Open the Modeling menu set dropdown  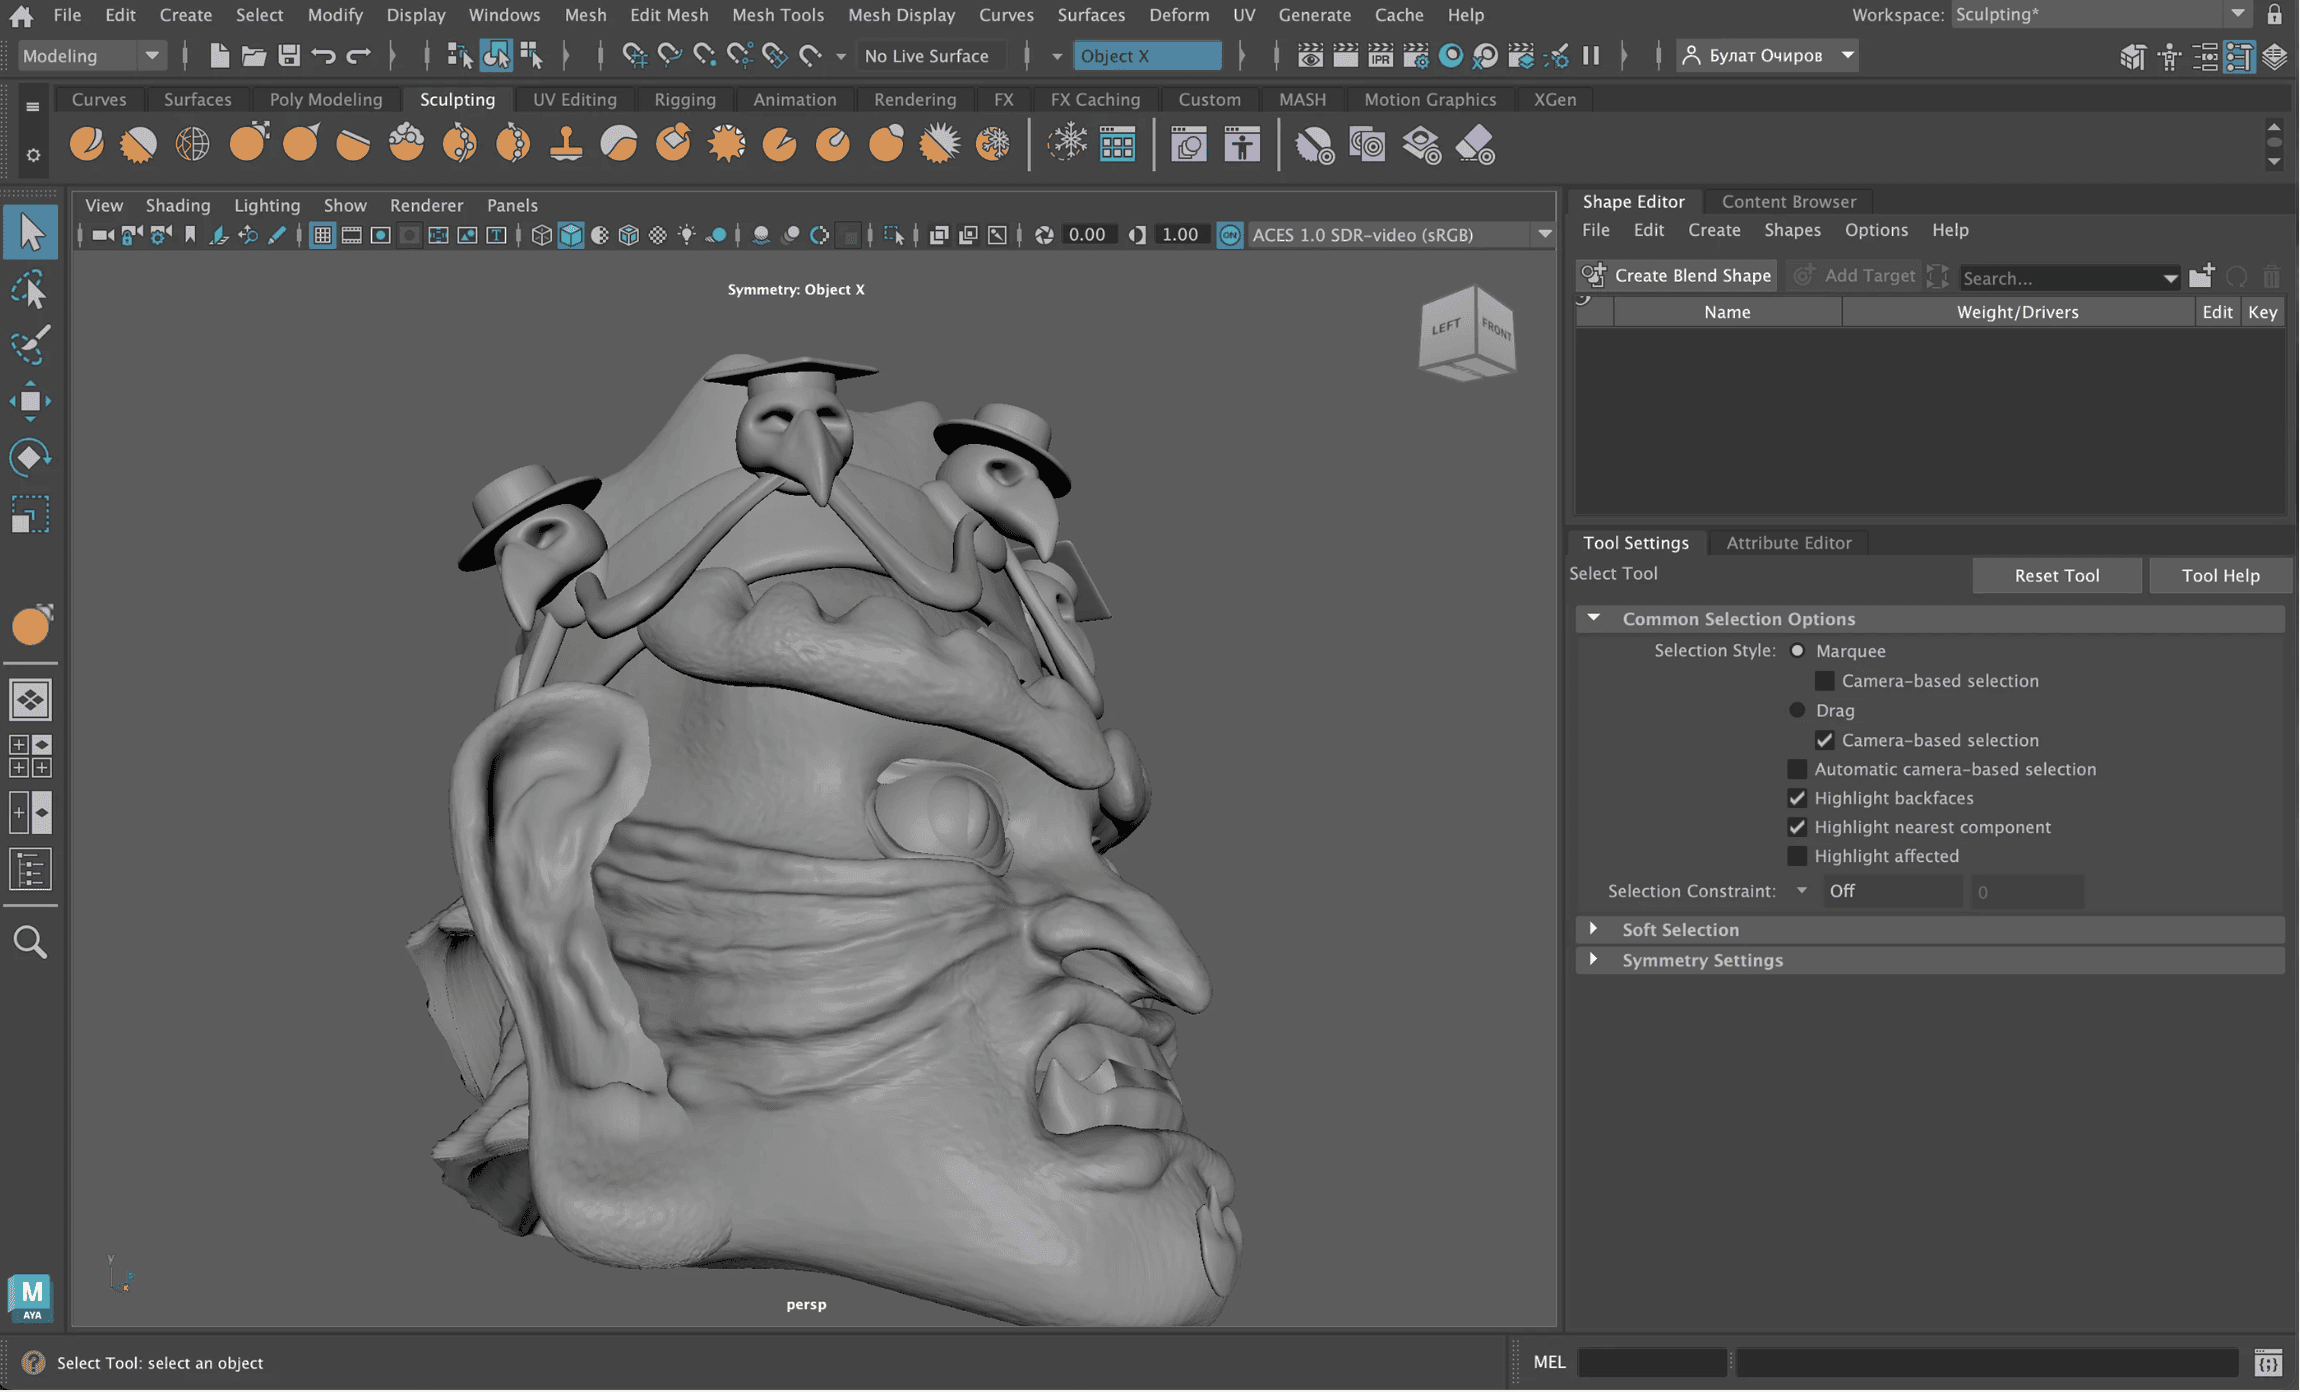tap(90, 56)
